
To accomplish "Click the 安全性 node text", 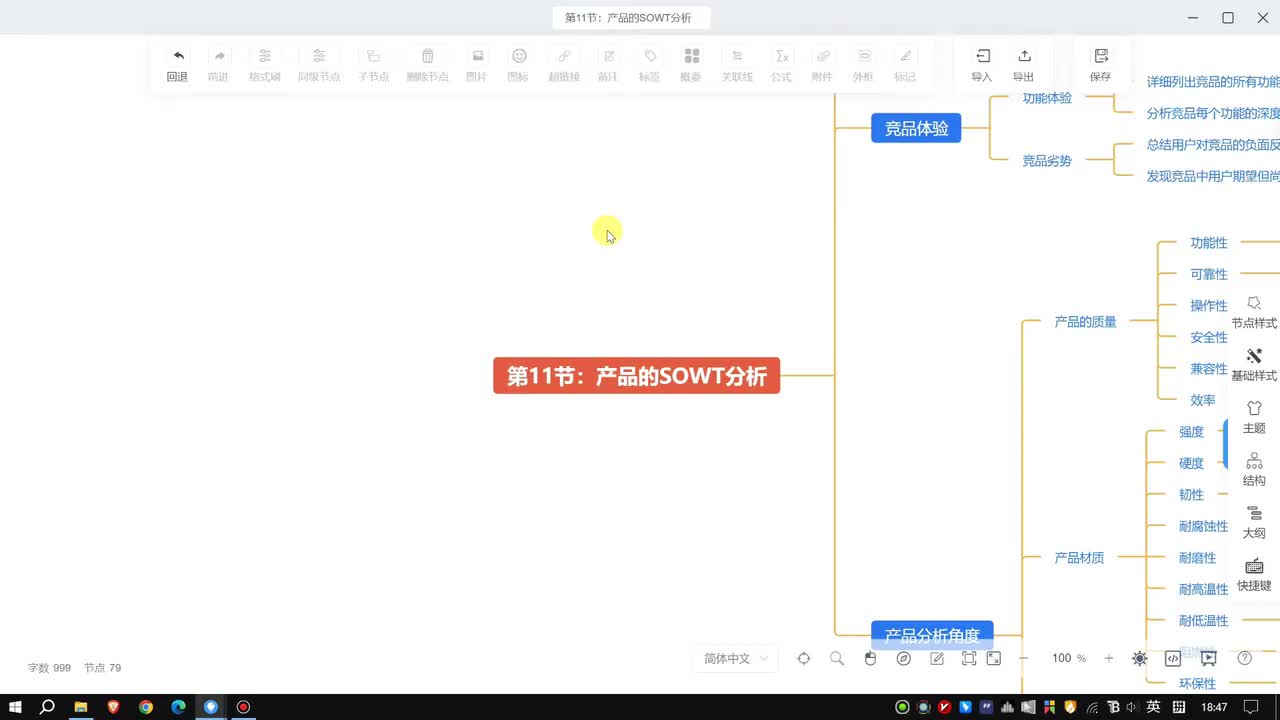I will [1209, 338].
